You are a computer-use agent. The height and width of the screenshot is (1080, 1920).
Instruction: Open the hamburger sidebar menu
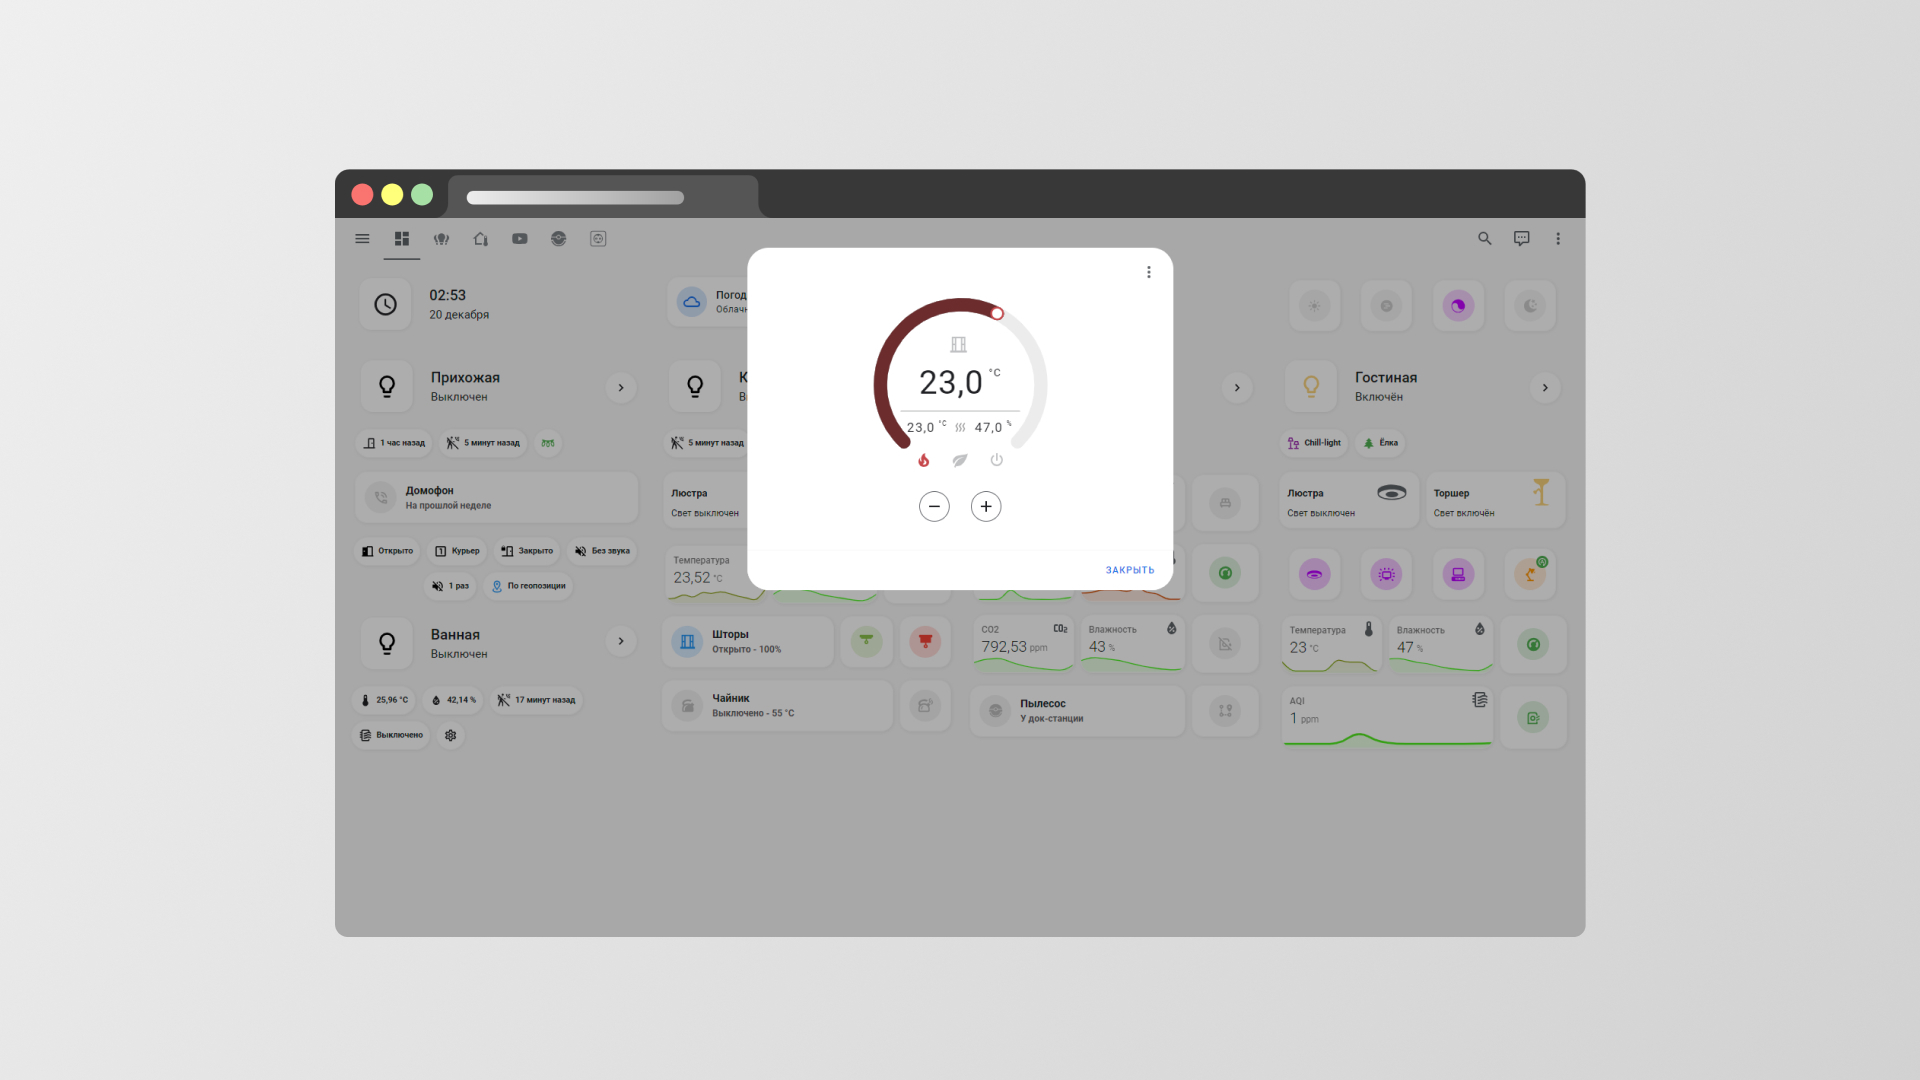point(362,239)
